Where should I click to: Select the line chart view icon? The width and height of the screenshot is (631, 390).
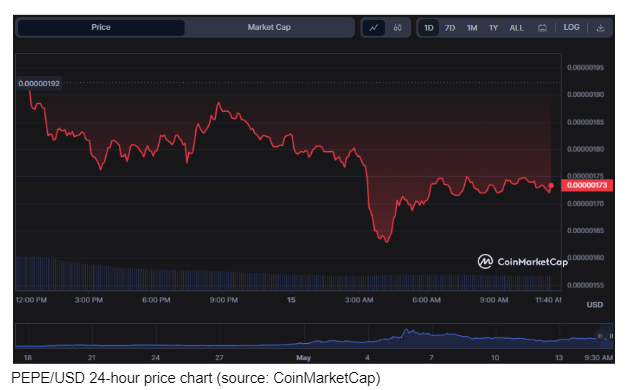pyautogui.click(x=374, y=28)
